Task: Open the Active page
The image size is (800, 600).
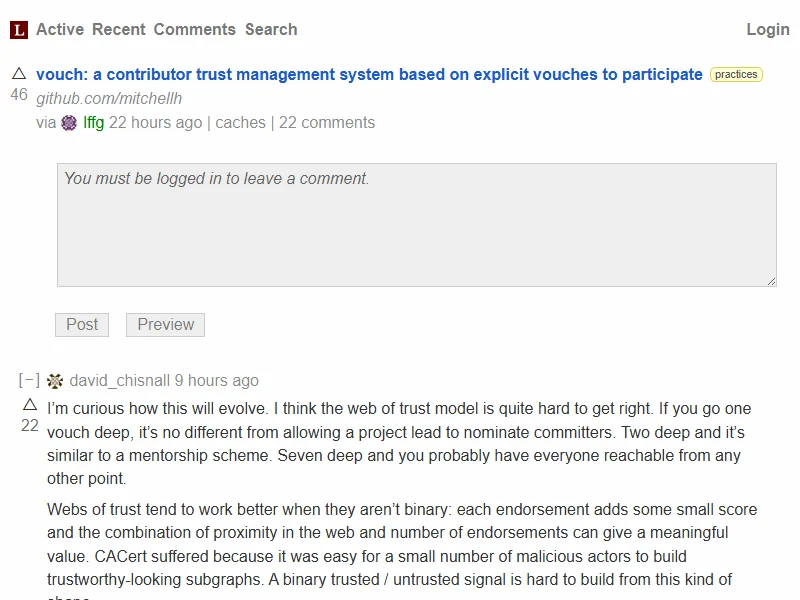Action: click(x=60, y=30)
